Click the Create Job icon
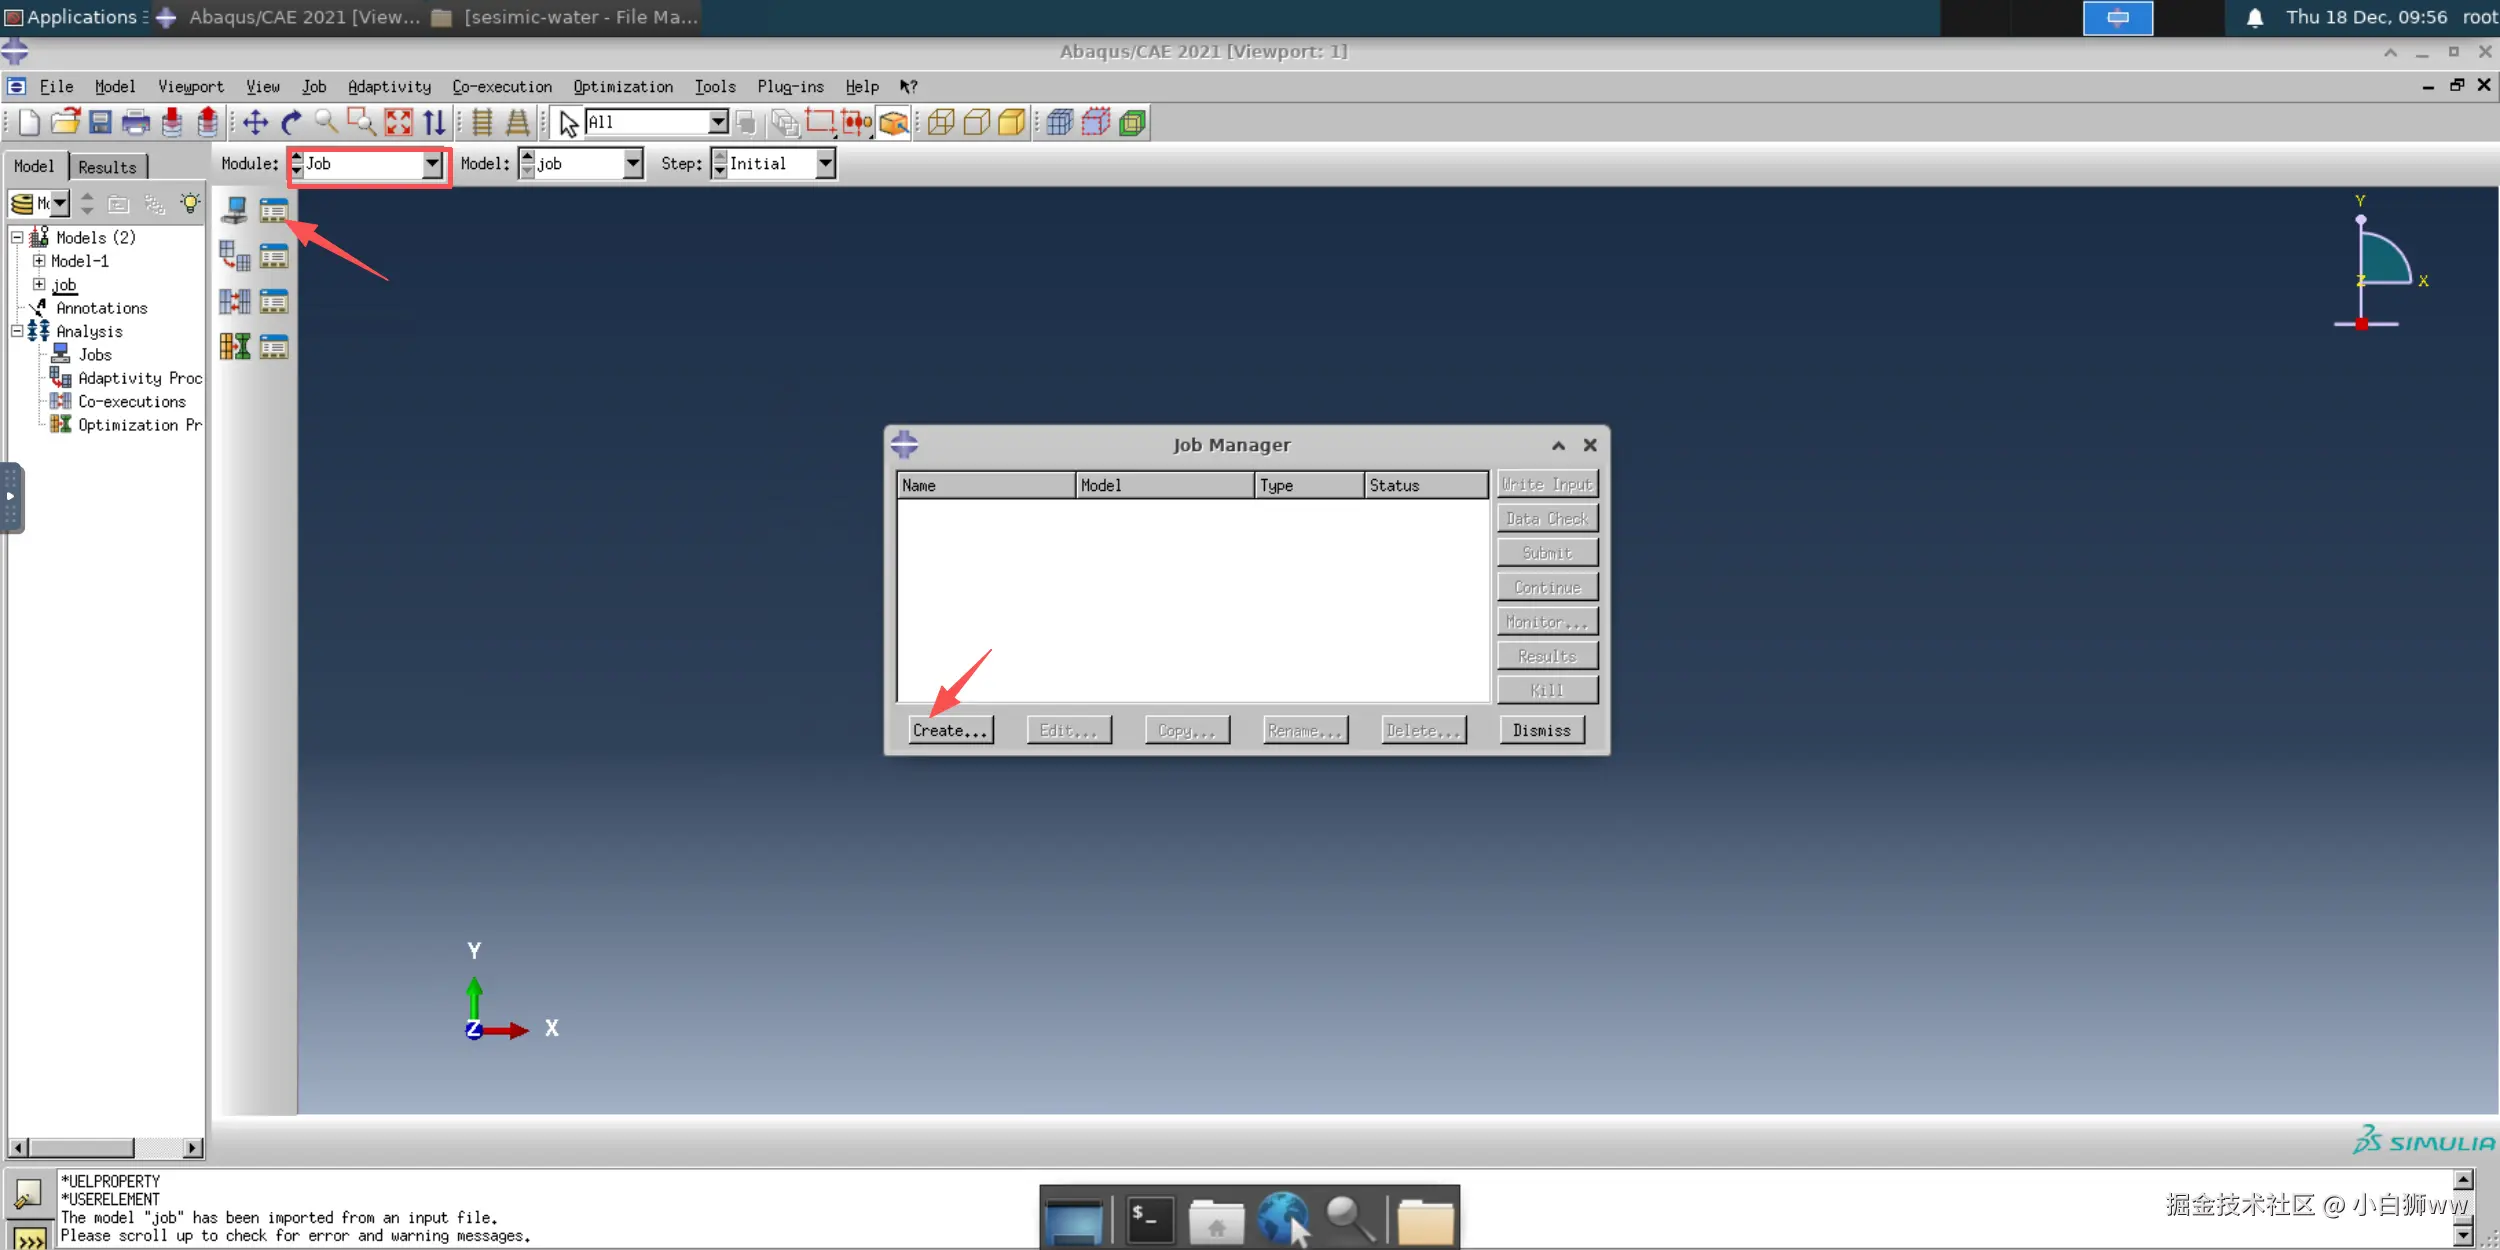2500x1250 pixels. tap(234, 210)
